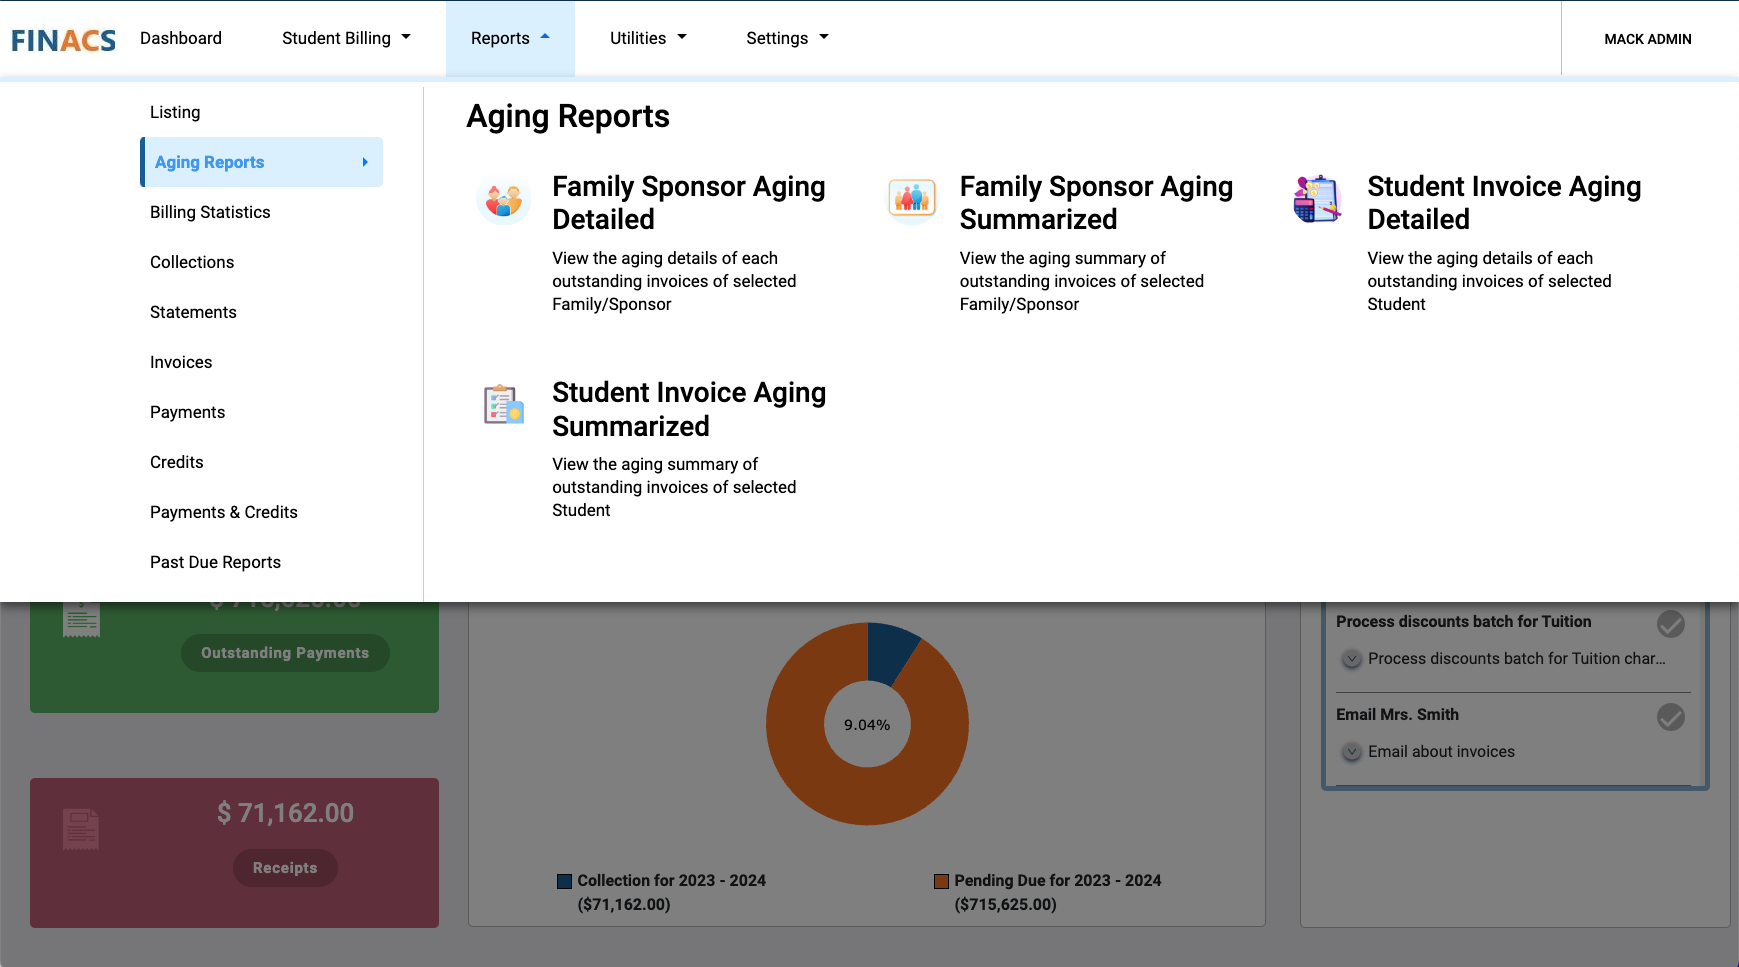The image size is (1739, 967).
Task: Click the FINACS logo
Action: click(64, 40)
